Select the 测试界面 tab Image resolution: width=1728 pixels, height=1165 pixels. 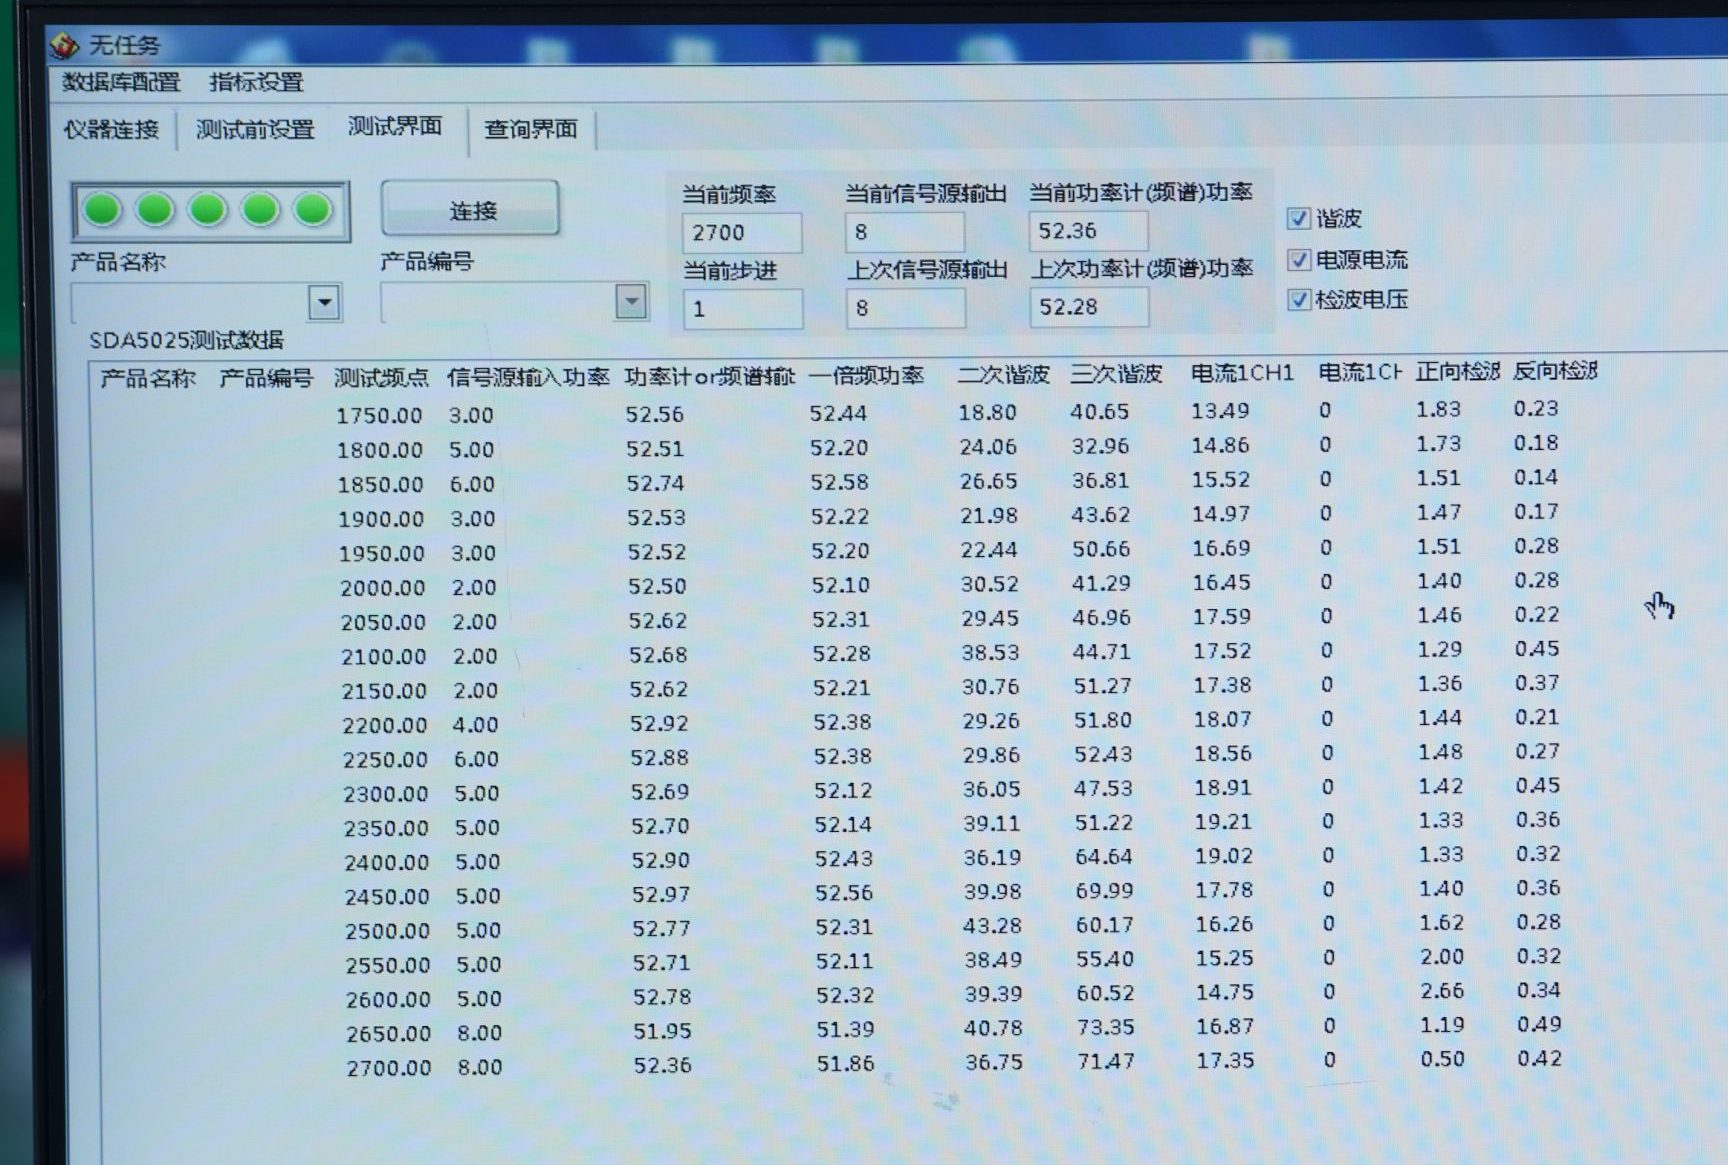click(x=395, y=126)
